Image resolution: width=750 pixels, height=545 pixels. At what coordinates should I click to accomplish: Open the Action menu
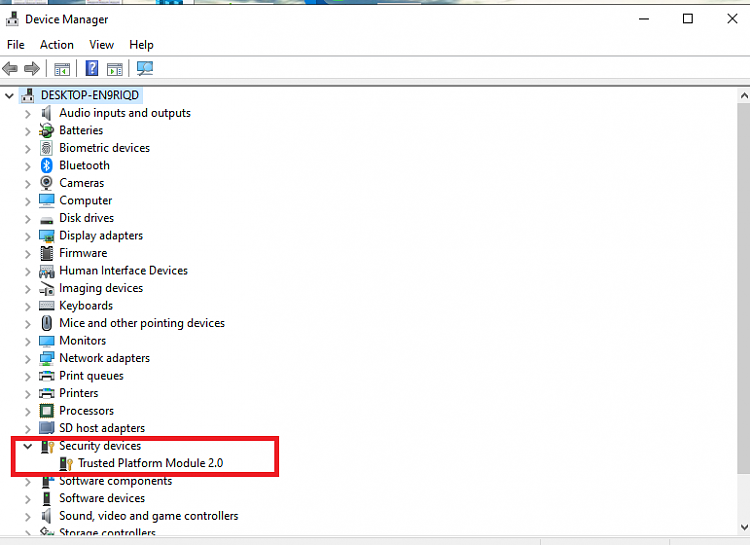[57, 44]
